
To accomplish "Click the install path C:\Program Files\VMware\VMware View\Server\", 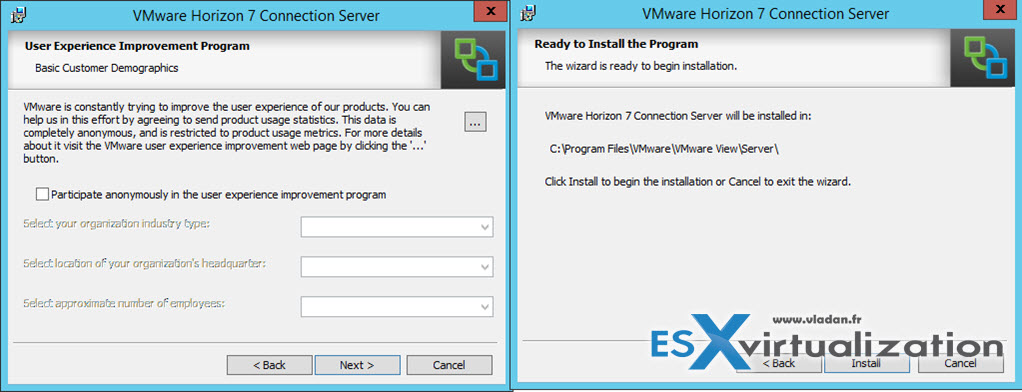I will [664, 149].
